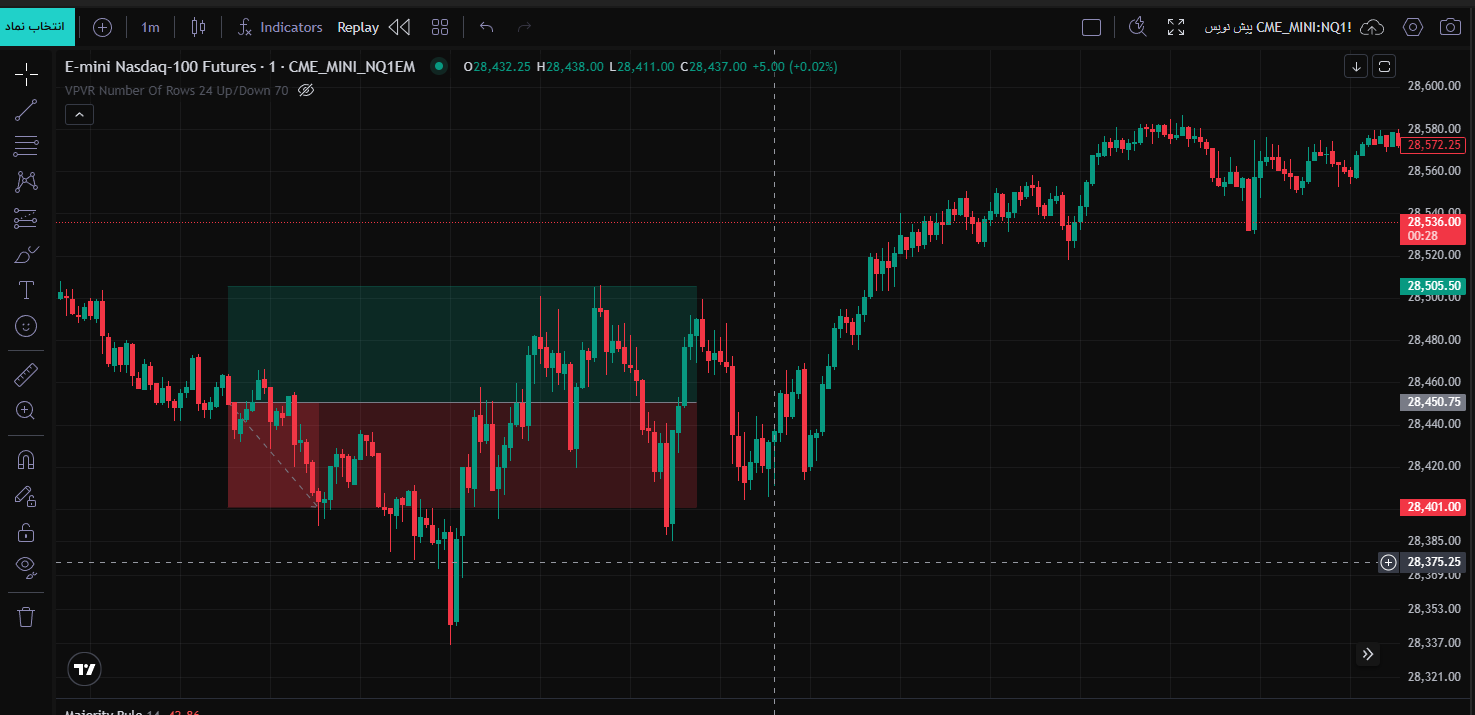1475x715 pixels.
Task: Toggle hide all drawings eye icon
Action: coord(27,568)
